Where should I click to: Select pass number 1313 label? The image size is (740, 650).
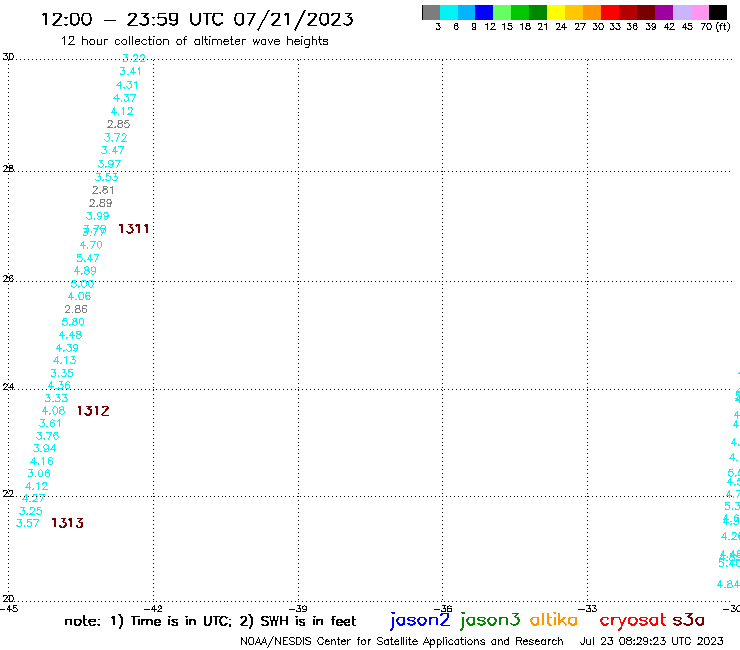tap(67, 523)
